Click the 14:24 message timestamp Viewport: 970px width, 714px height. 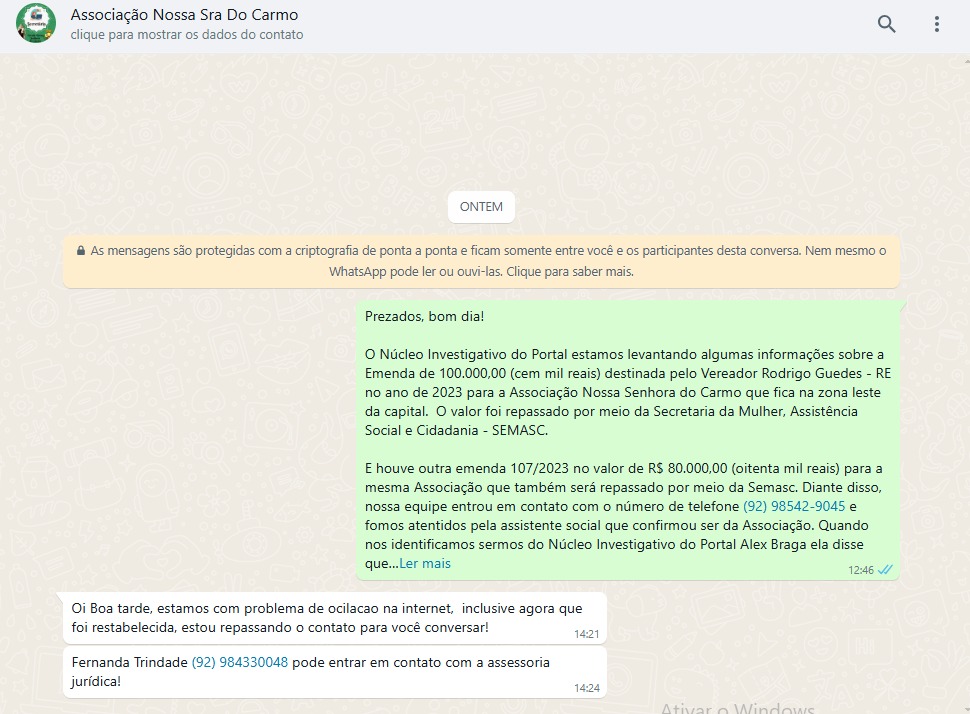coord(586,688)
